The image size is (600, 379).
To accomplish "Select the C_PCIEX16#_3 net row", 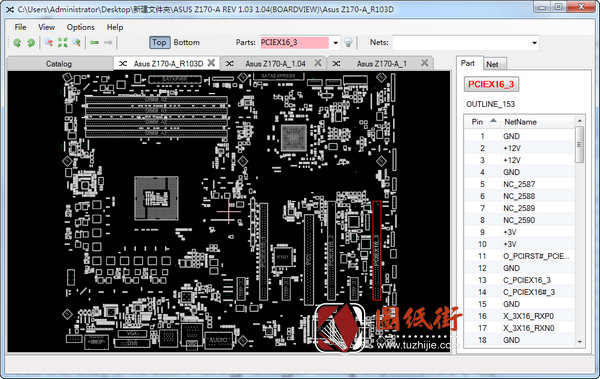I will (x=520, y=292).
